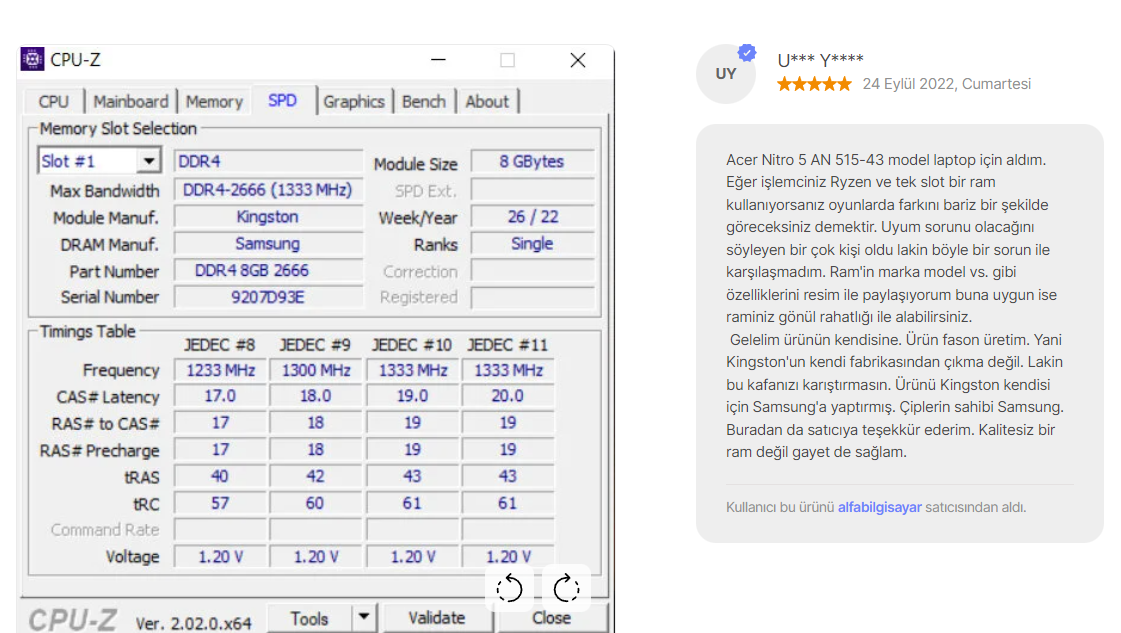Open the Bench tab
The width and height of the screenshot is (1121, 633).
click(424, 102)
